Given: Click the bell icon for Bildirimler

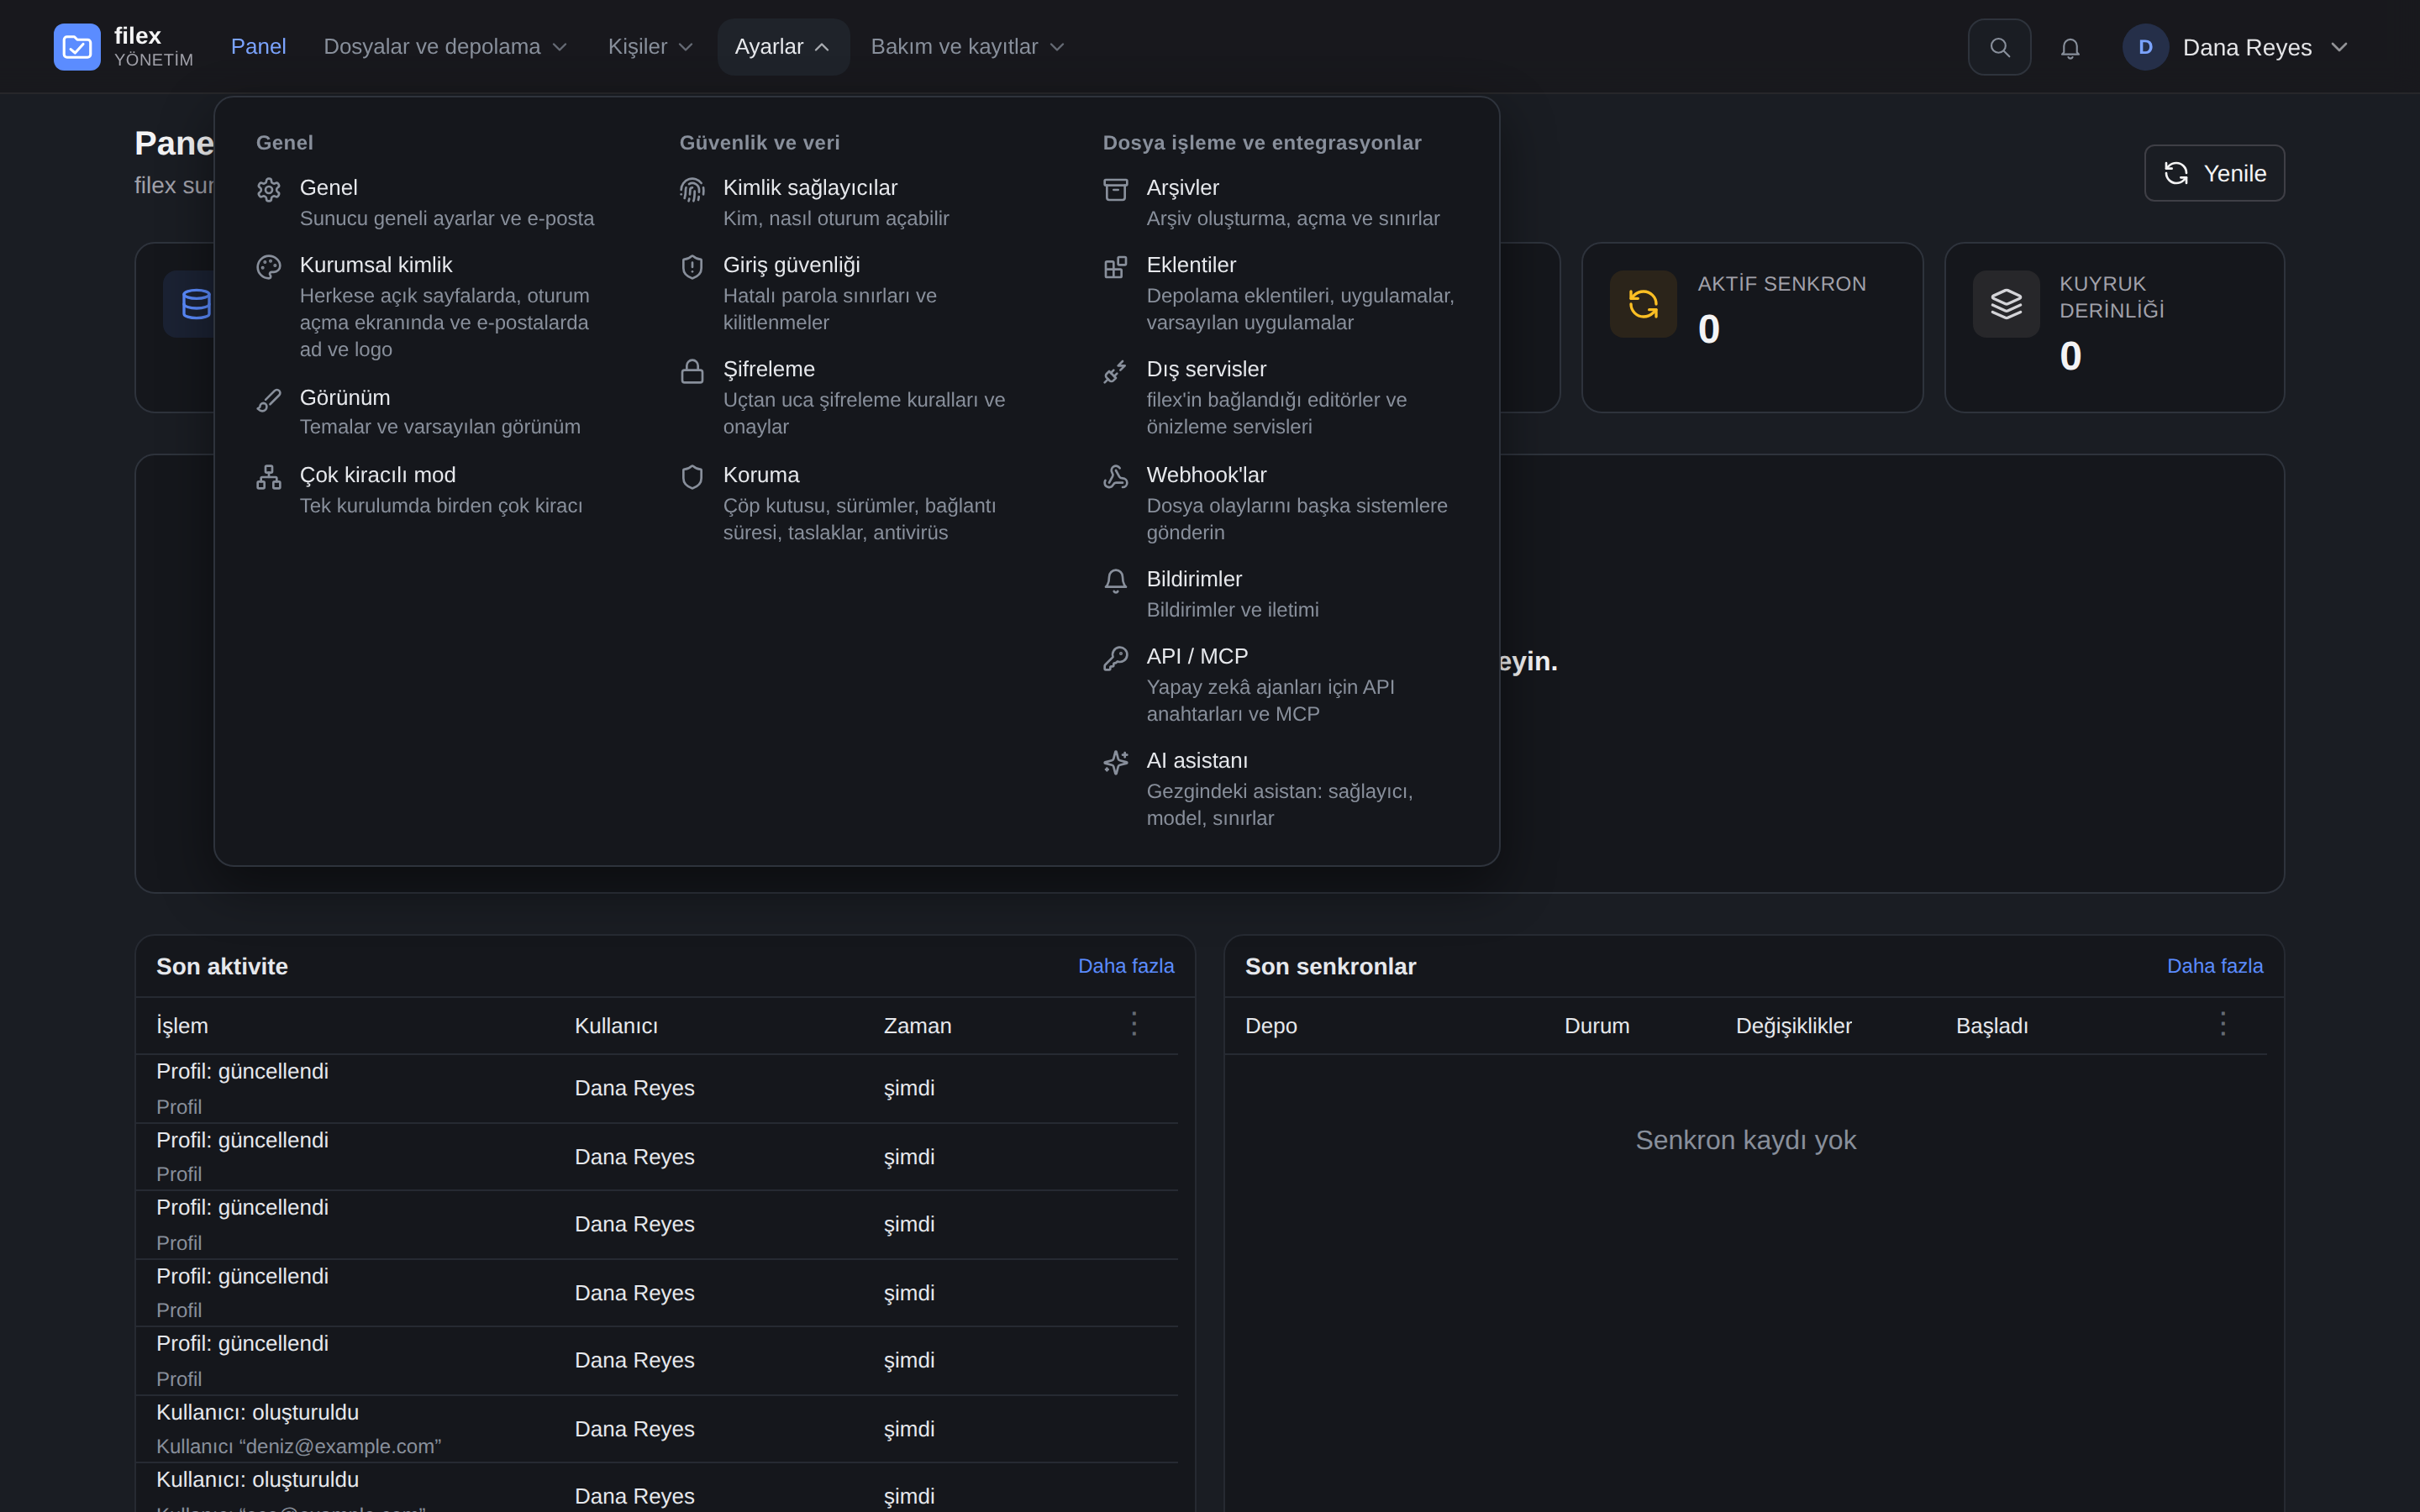Looking at the screenshot, I should coord(1116,581).
